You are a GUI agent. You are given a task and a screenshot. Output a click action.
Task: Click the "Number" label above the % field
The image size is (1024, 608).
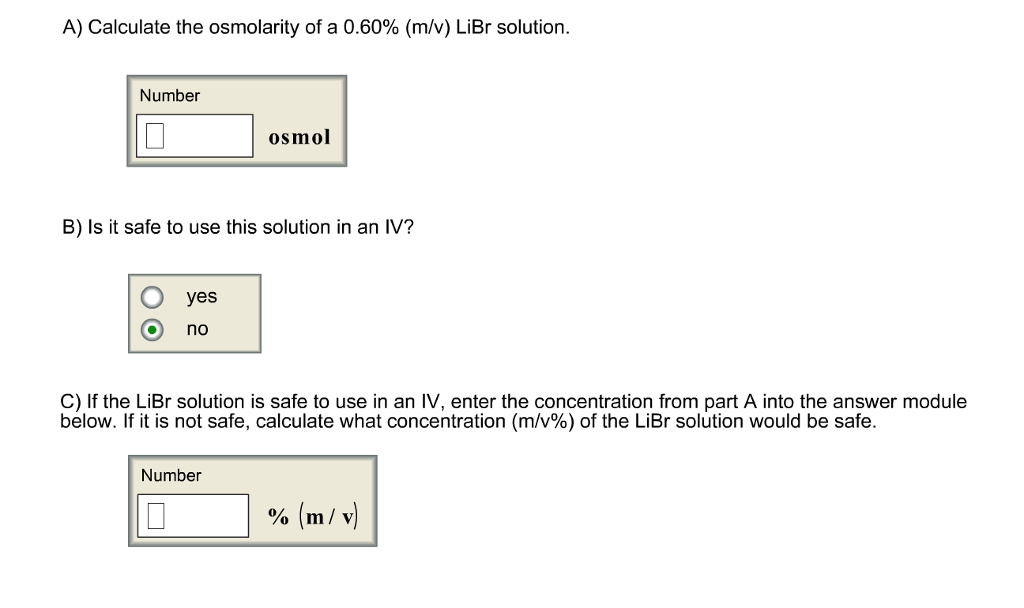[x=171, y=476]
